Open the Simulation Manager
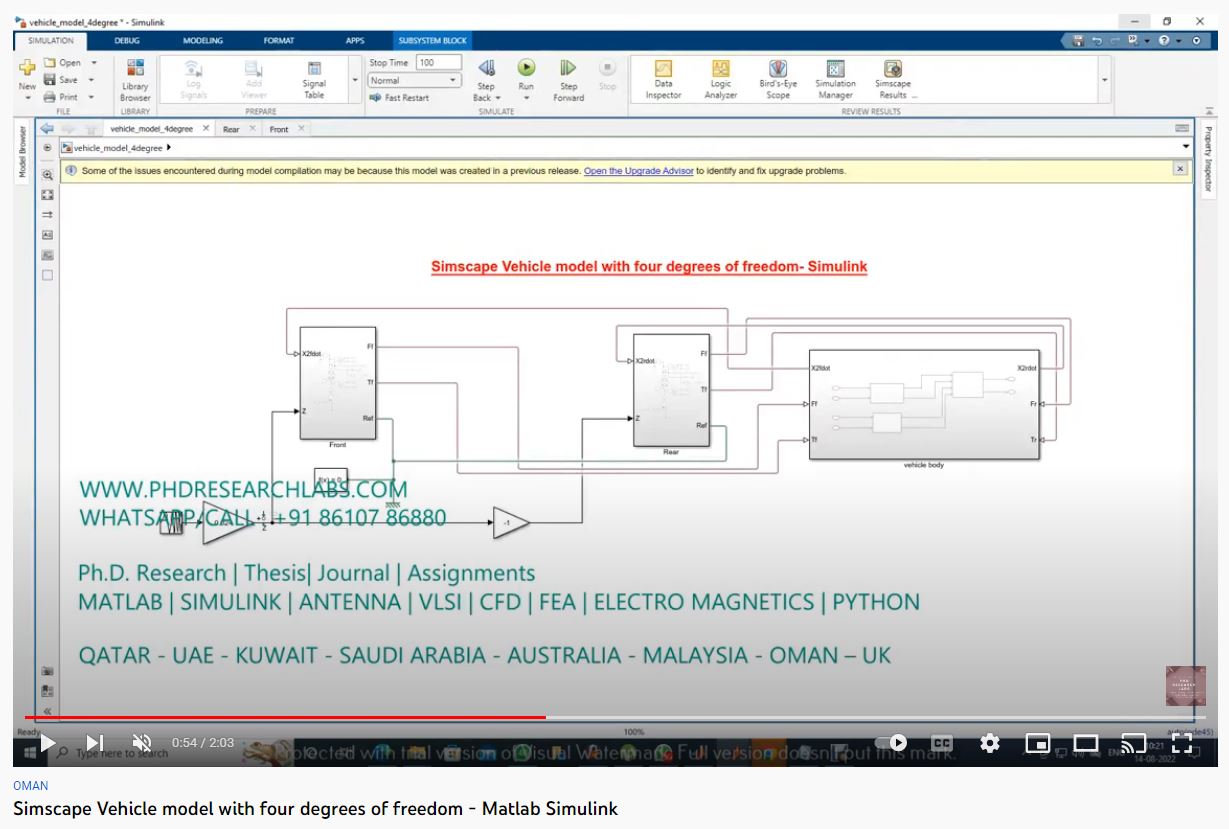The width and height of the screenshot is (1229, 829). 835,70
